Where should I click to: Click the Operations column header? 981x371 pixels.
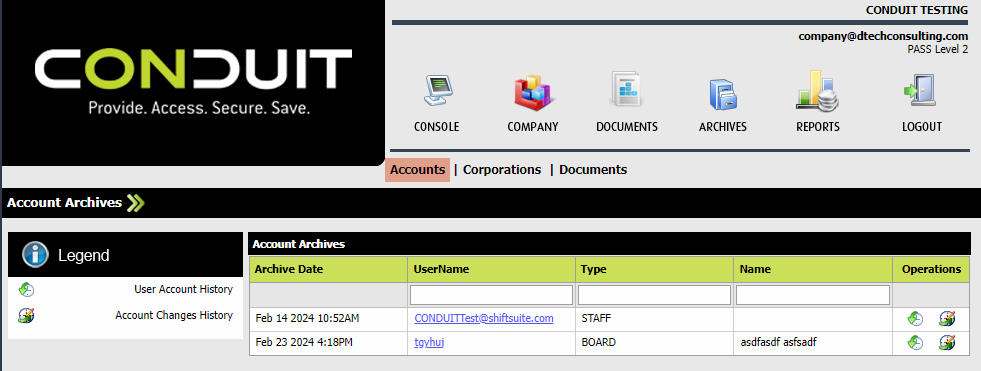click(x=931, y=269)
